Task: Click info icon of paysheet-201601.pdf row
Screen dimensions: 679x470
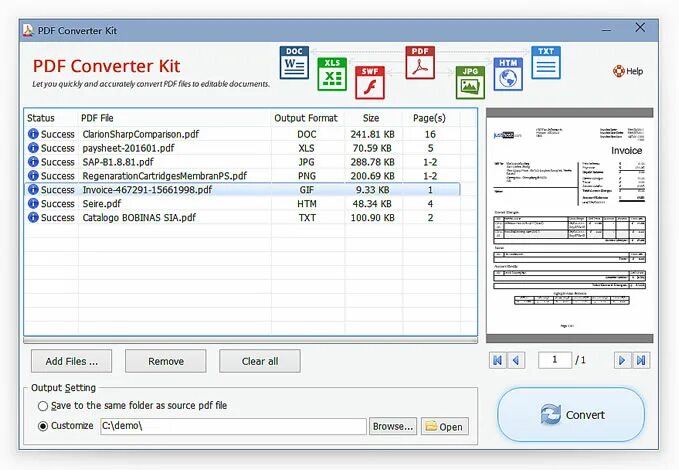Action: (x=33, y=148)
